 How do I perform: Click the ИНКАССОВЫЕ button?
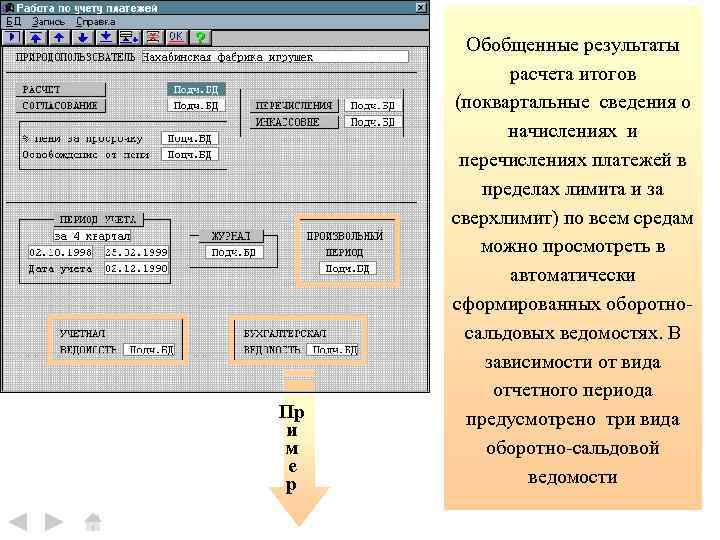point(294,122)
